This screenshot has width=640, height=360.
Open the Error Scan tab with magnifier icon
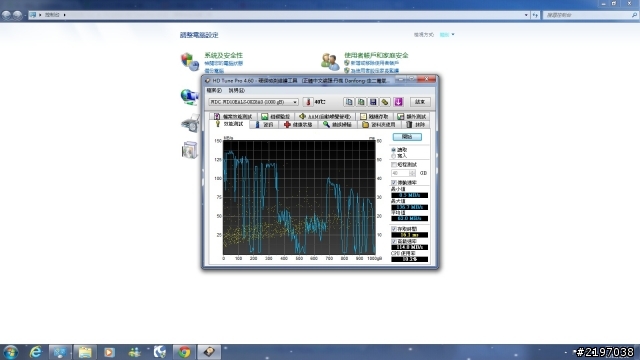coord(337,124)
